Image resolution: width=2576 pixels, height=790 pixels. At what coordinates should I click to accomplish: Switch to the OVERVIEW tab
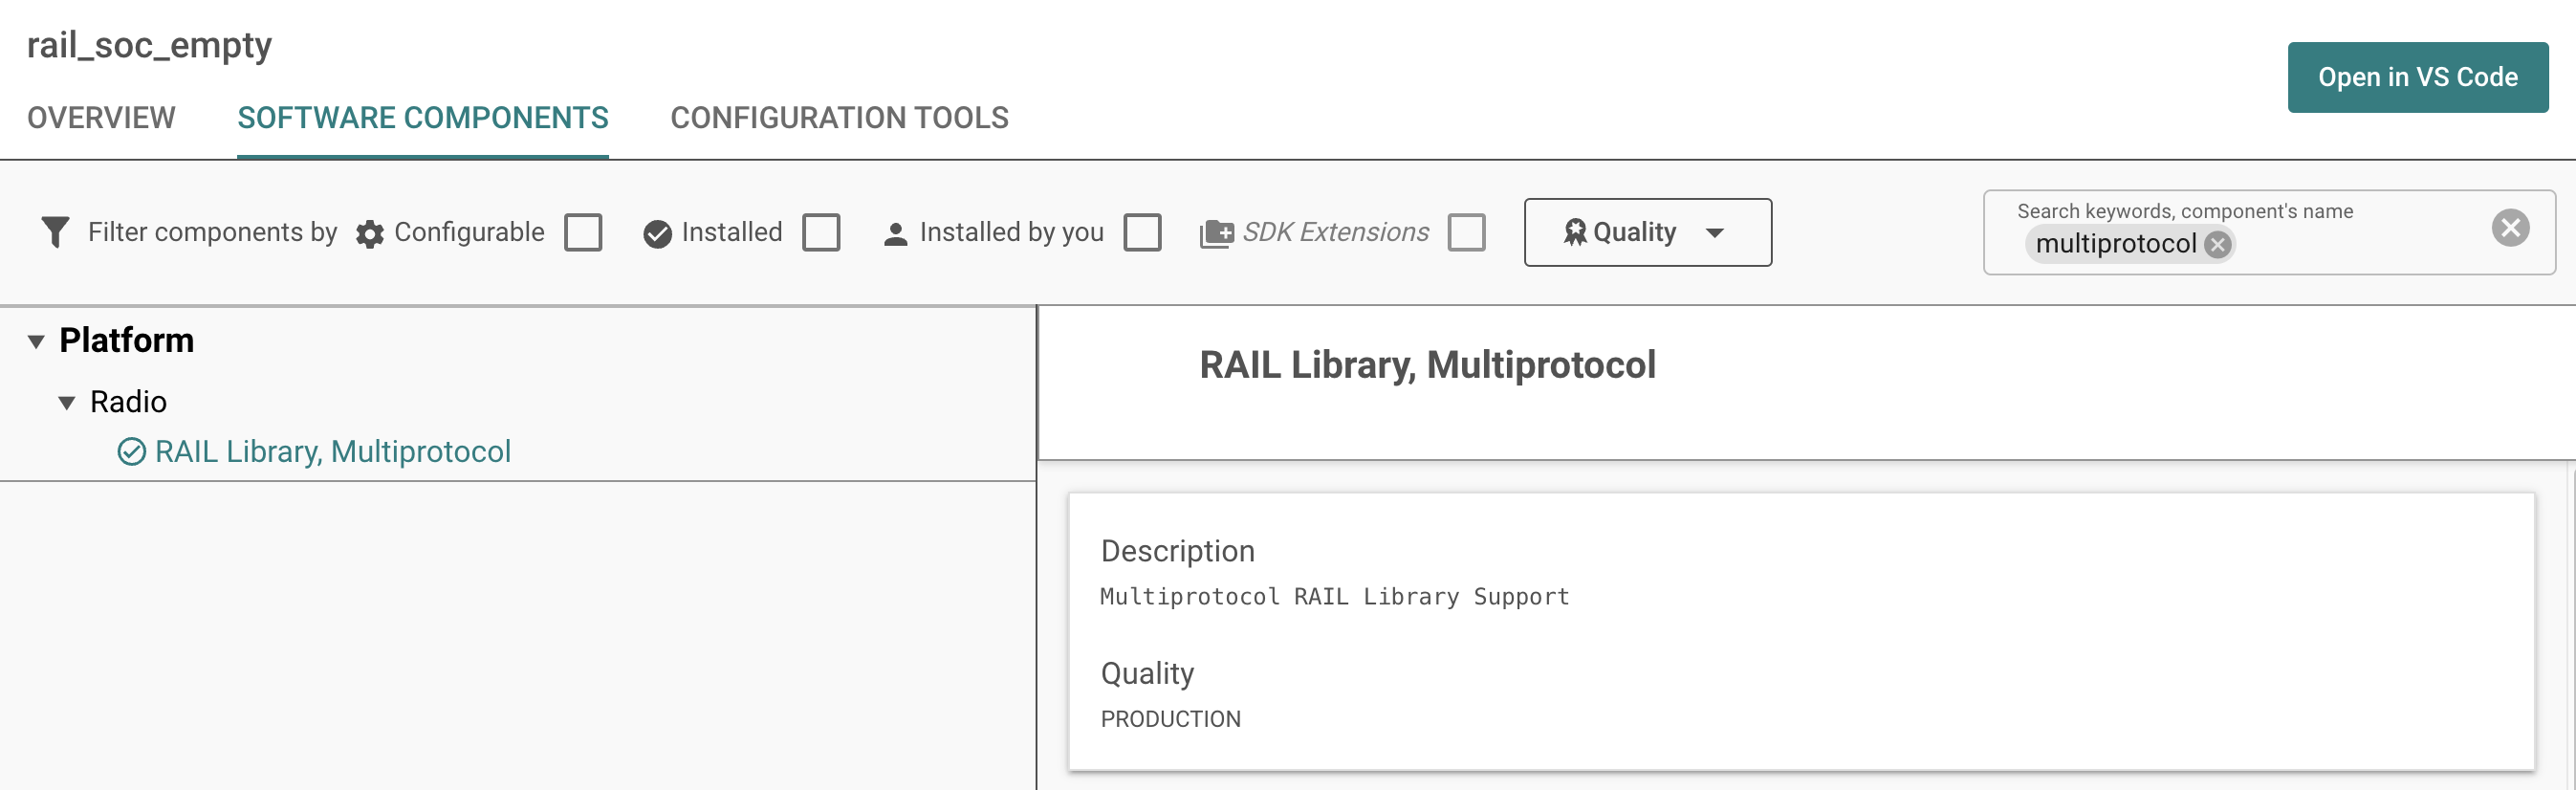[101, 118]
